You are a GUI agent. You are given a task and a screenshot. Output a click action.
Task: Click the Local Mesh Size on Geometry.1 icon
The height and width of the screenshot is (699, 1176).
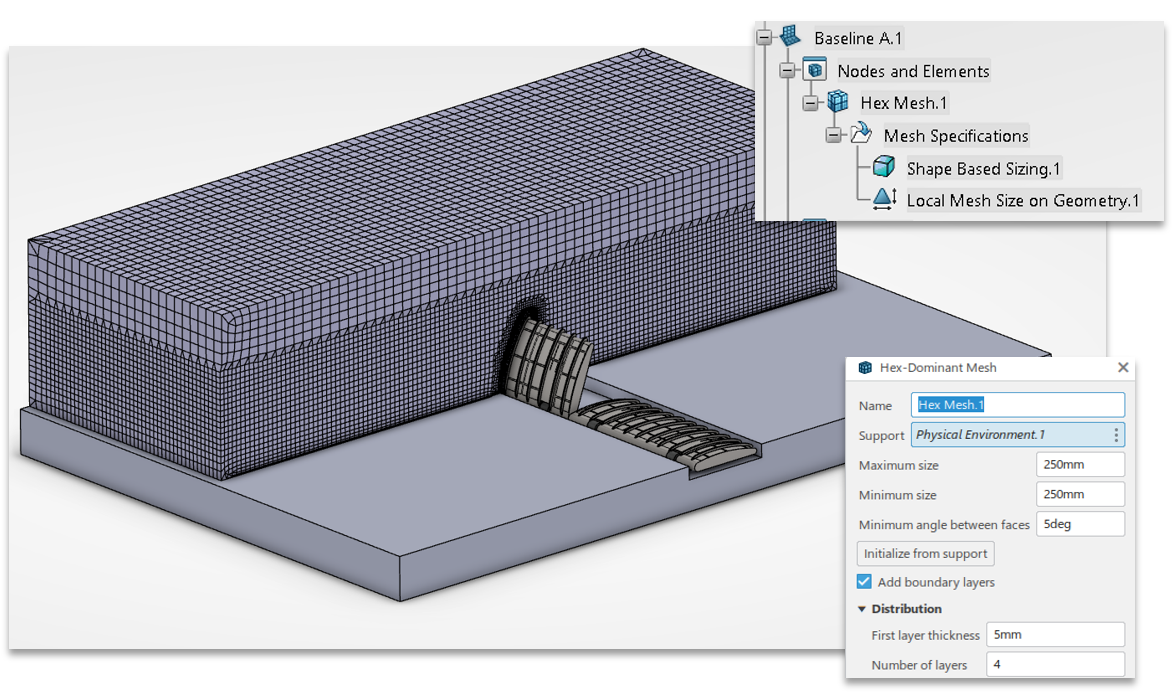882,198
